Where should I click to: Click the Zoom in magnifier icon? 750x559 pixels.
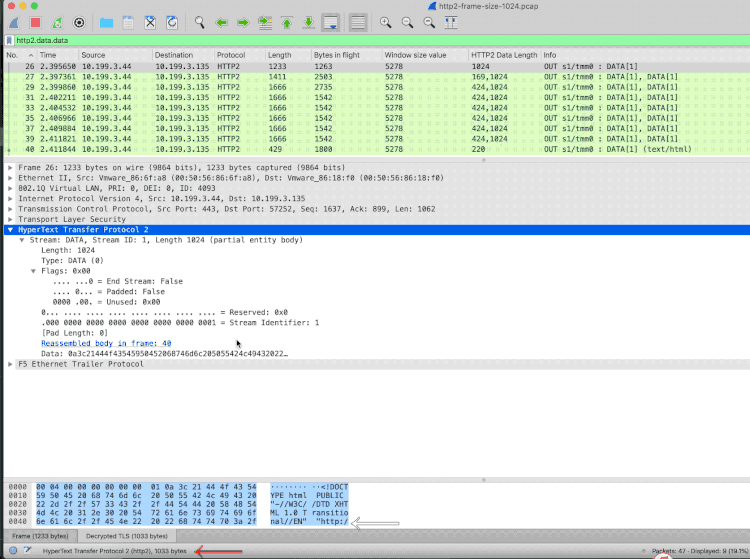pos(385,22)
